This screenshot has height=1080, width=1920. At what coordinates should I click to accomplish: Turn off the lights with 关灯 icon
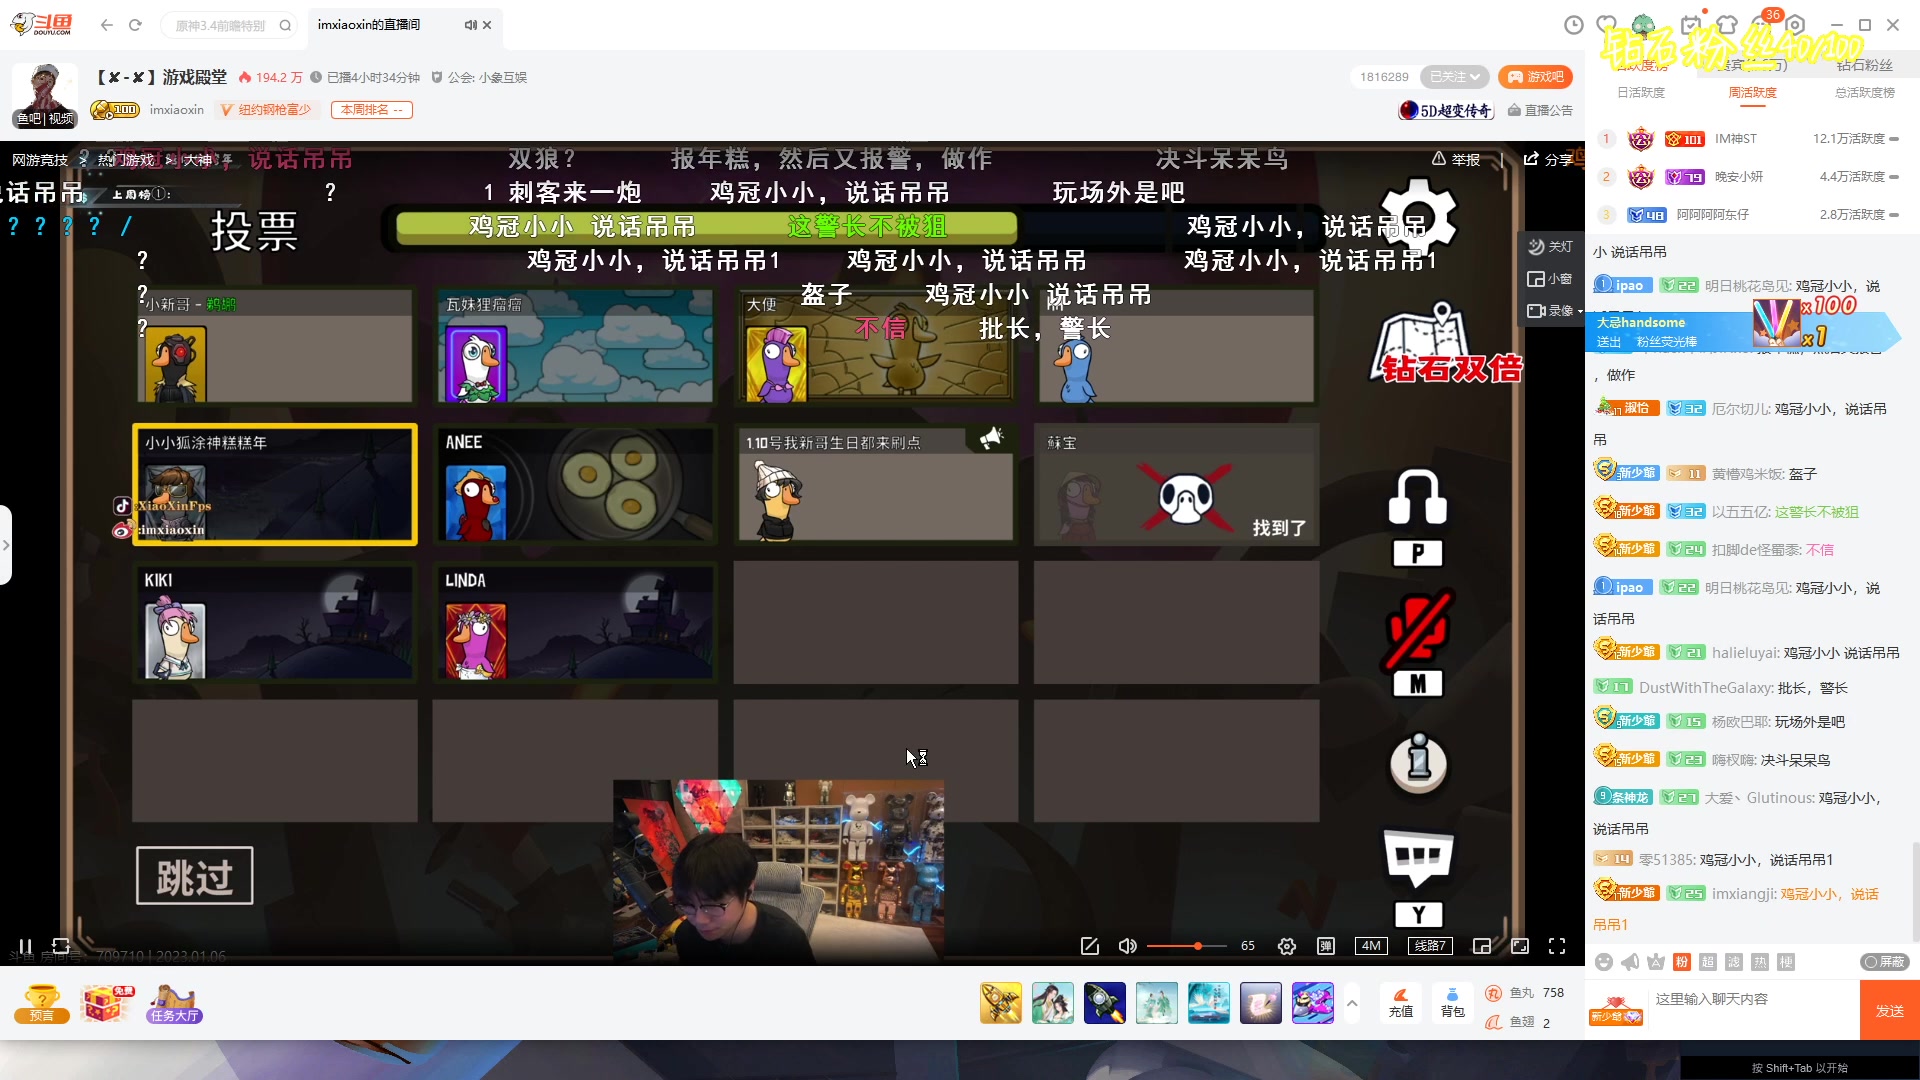pyautogui.click(x=1549, y=246)
